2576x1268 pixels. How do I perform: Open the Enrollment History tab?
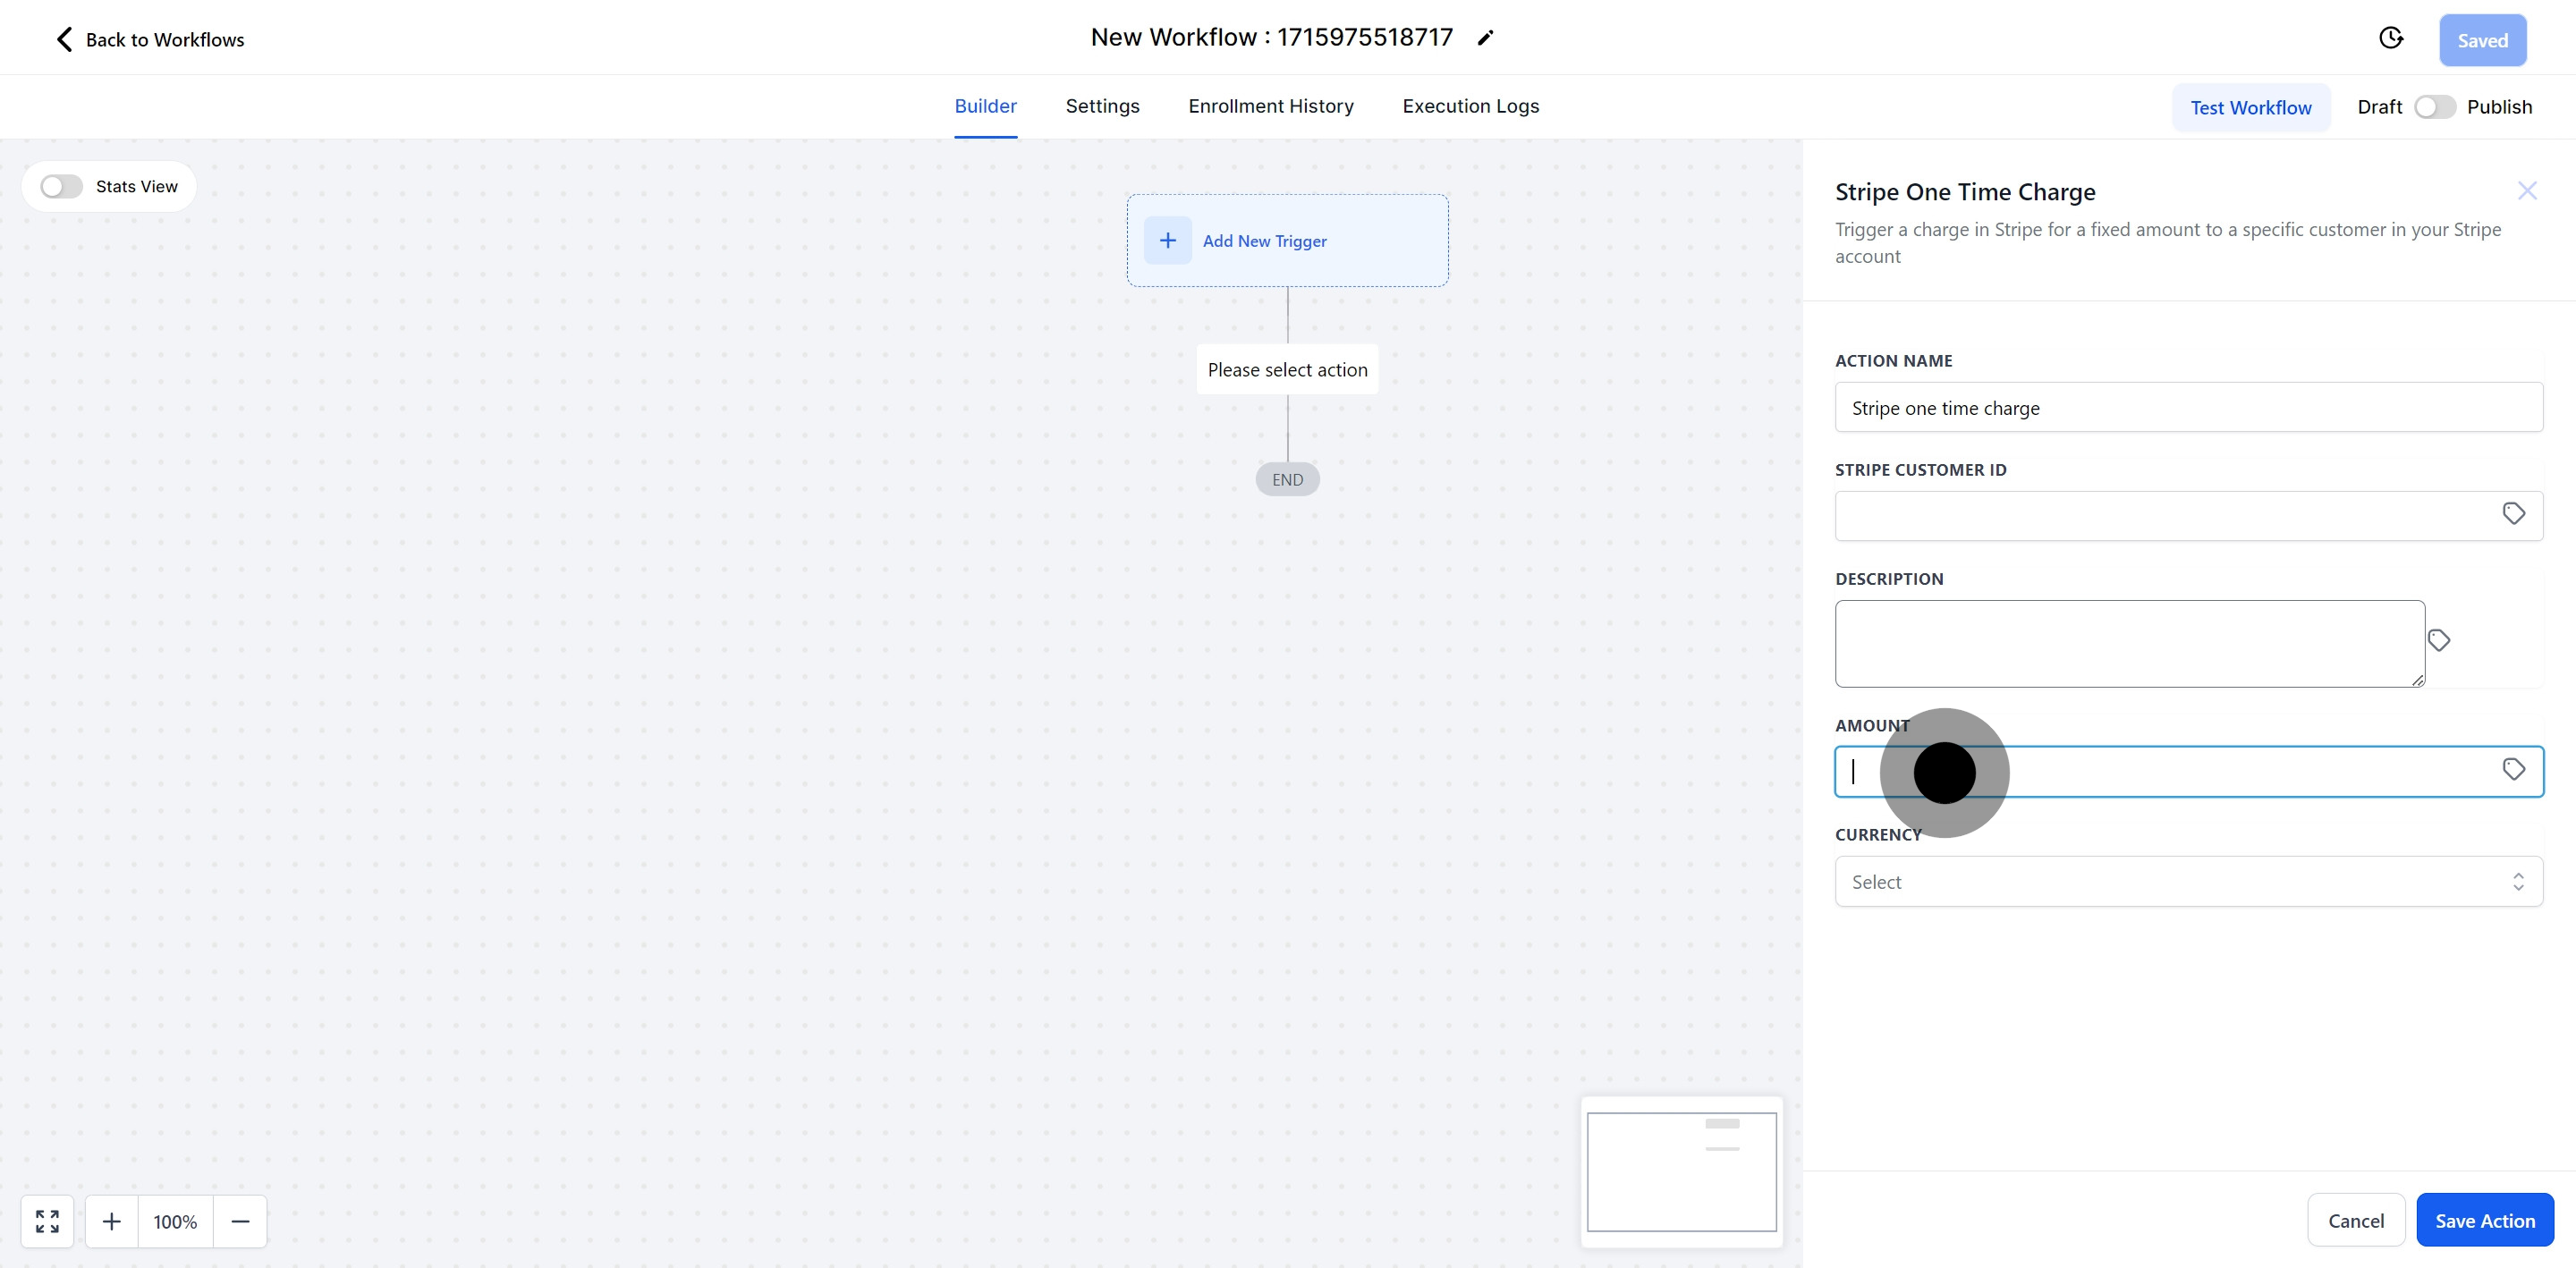1270,106
